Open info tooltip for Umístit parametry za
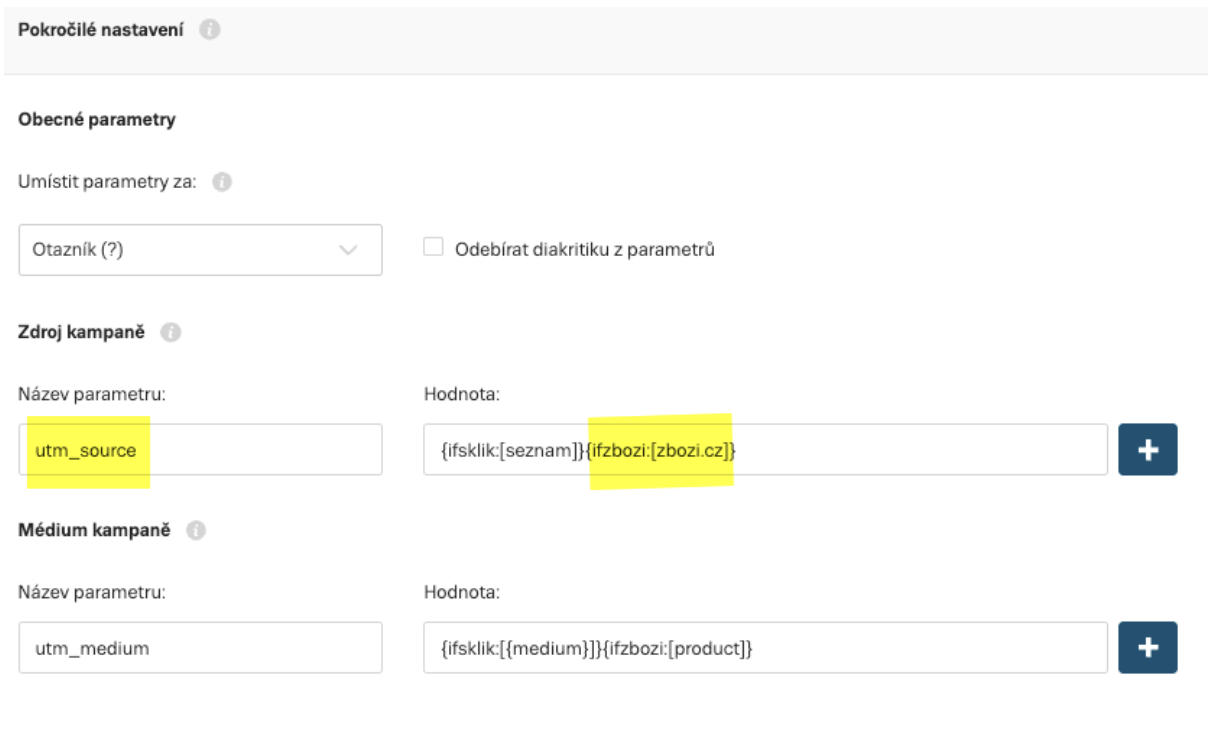Image resolution: width=1214 pixels, height=734 pixels. [222, 183]
